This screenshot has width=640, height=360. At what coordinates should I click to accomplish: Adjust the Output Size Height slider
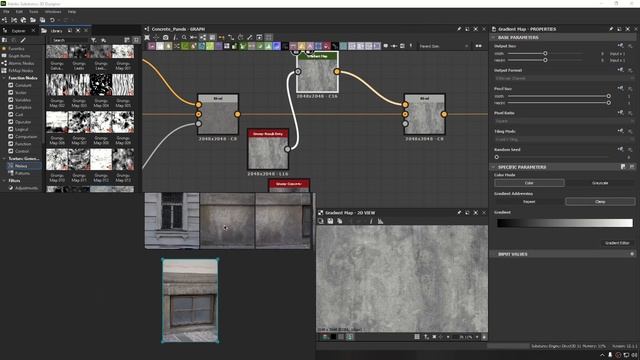point(545,60)
